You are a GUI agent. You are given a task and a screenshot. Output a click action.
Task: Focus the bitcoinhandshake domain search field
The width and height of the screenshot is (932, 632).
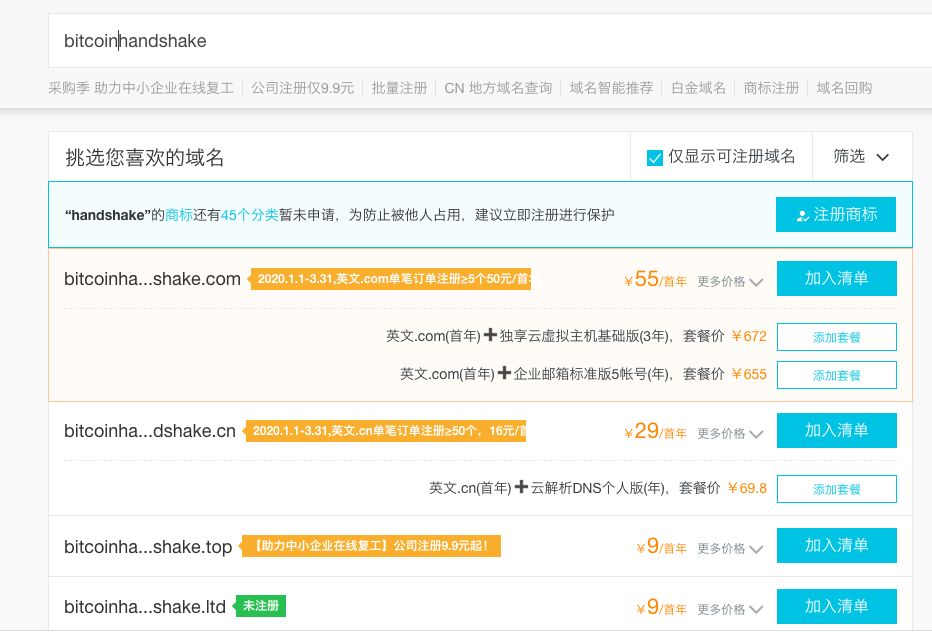(x=489, y=41)
